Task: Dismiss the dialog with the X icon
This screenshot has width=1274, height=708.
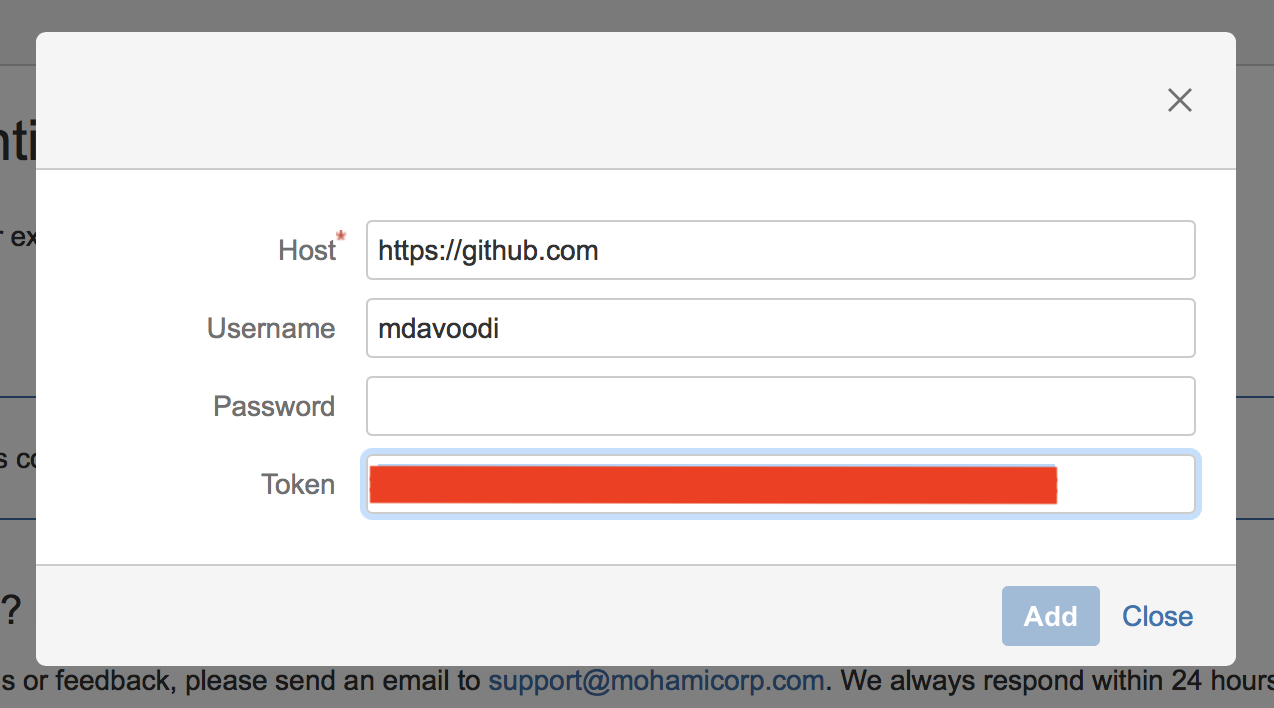Action: point(1180,100)
